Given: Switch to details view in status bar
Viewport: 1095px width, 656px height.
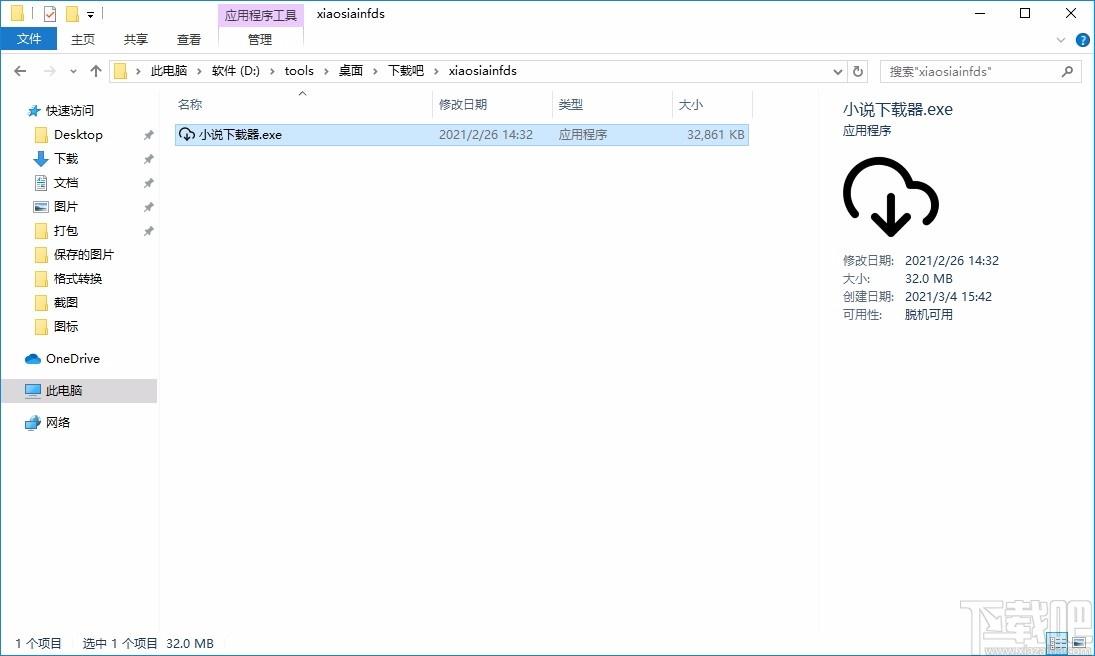Looking at the screenshot, I should pyautogui.click(x=1057, y=643).
